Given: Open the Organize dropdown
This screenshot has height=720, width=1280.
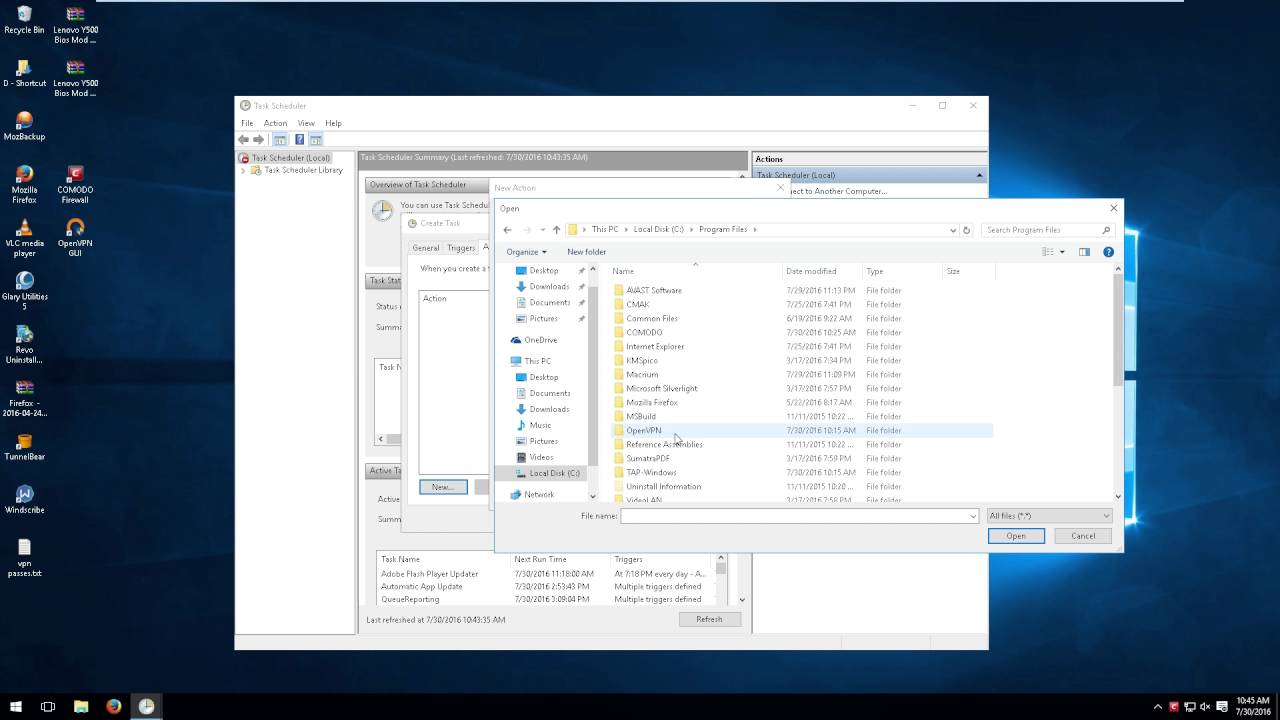Looking at the screenshot, I should (526, 252).
